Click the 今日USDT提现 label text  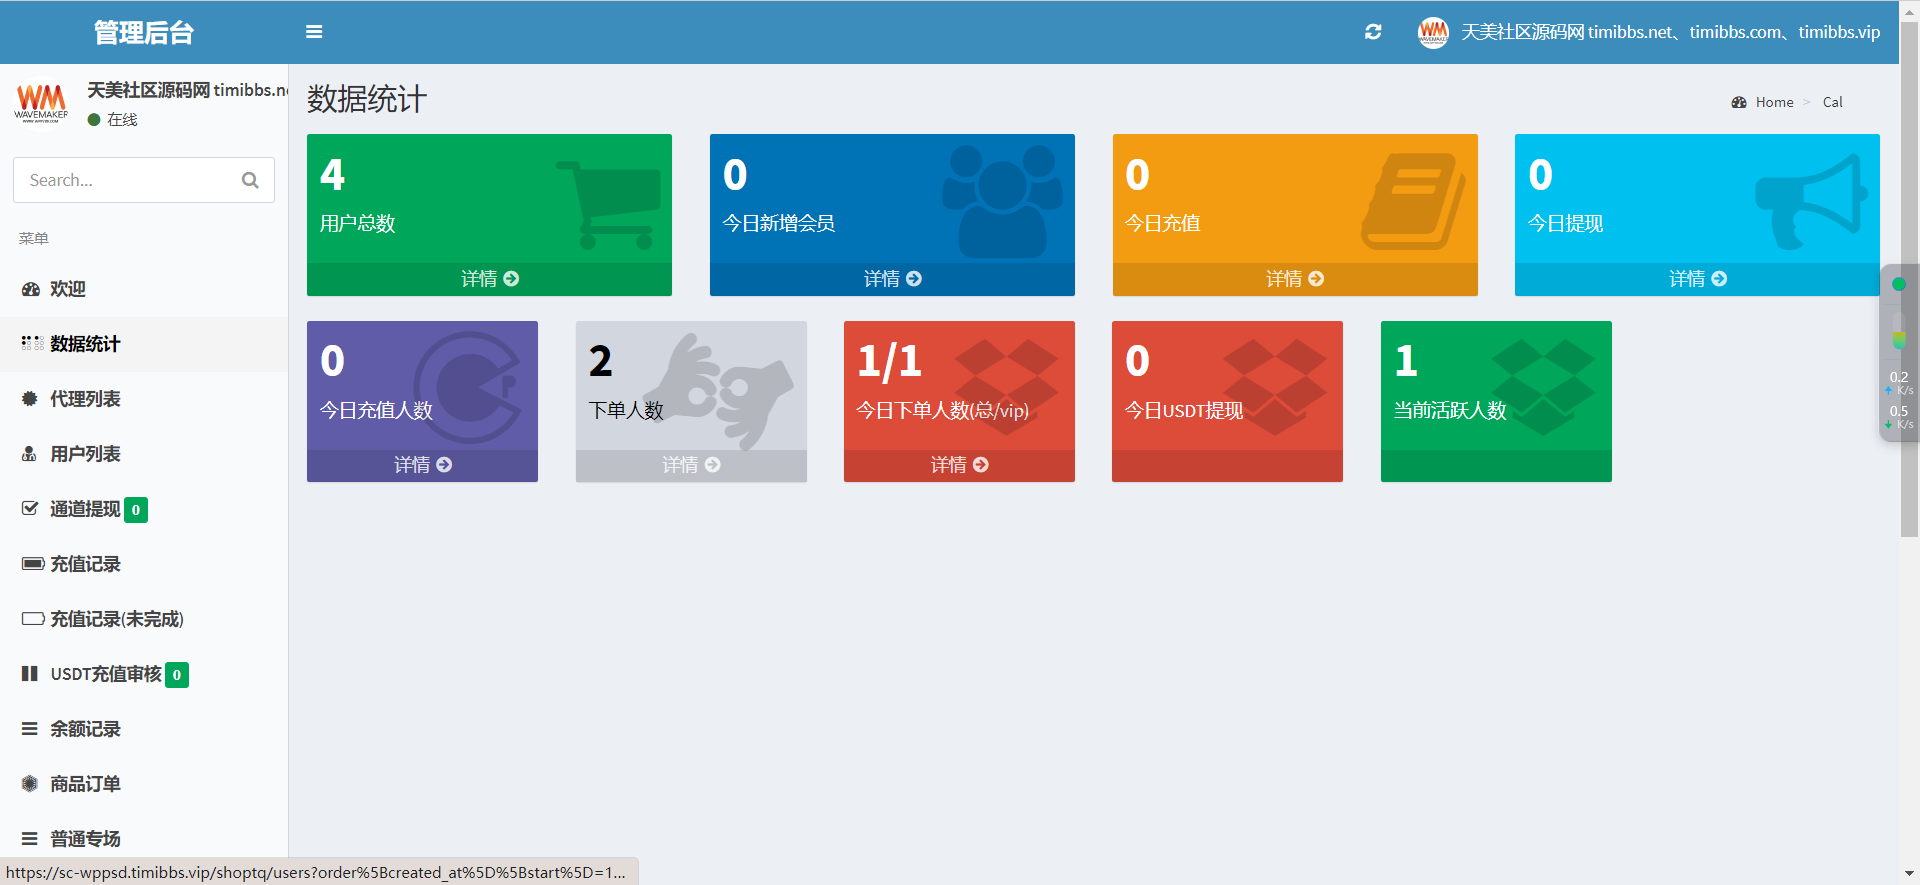point(1184,410)
